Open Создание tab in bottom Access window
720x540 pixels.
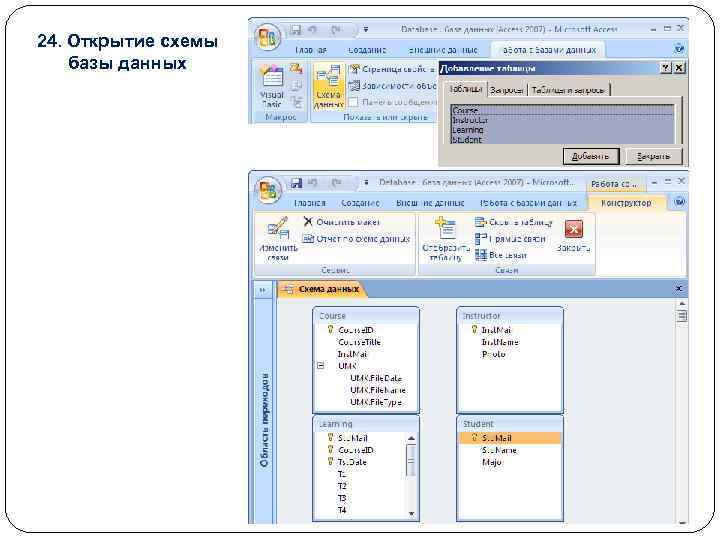point(360,203)
